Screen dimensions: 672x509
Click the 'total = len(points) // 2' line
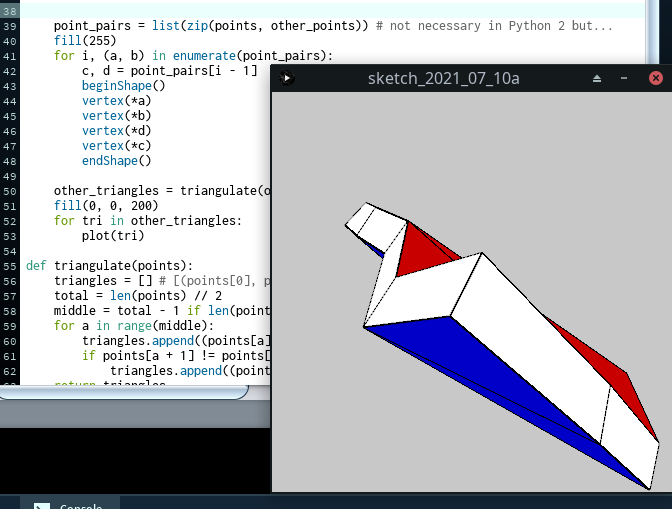(138, 296)
